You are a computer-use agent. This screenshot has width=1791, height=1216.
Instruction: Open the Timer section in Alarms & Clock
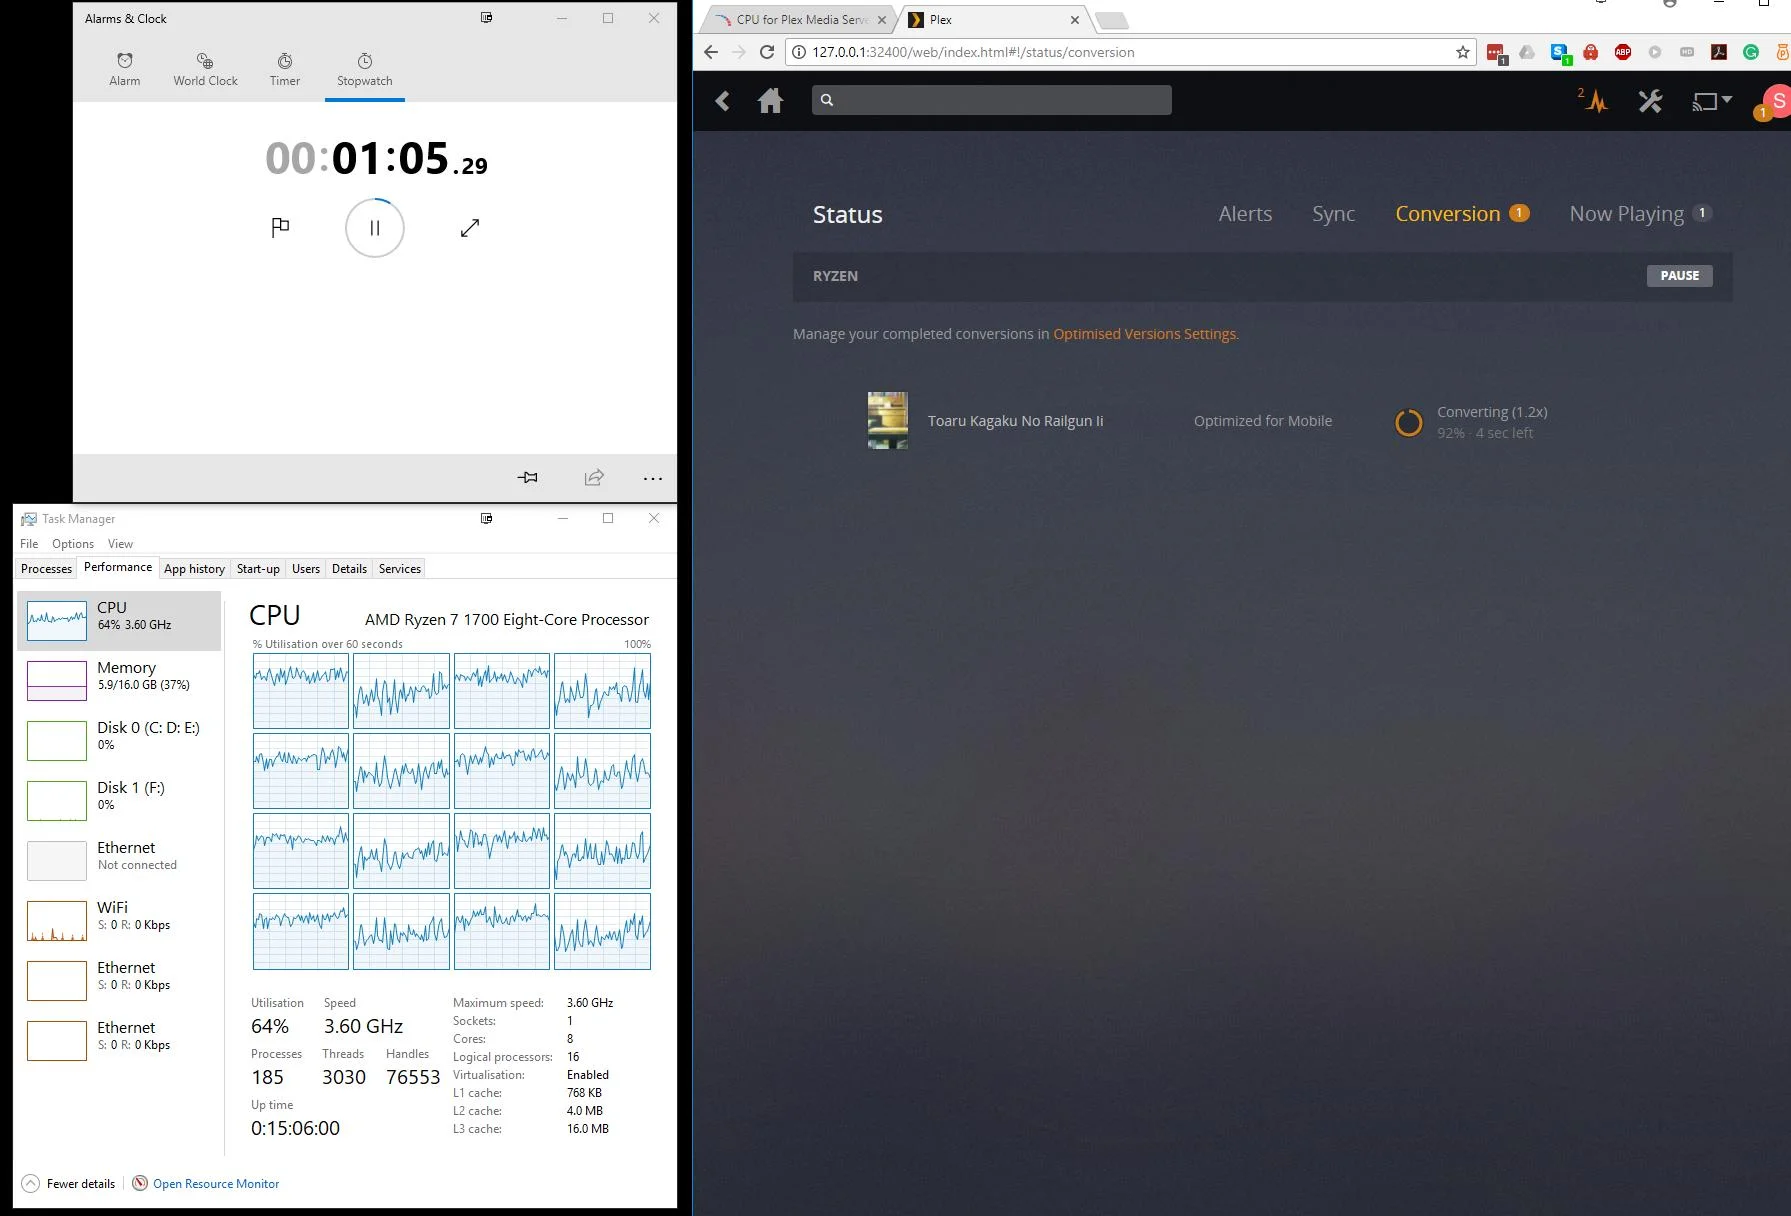click(285, 70)
